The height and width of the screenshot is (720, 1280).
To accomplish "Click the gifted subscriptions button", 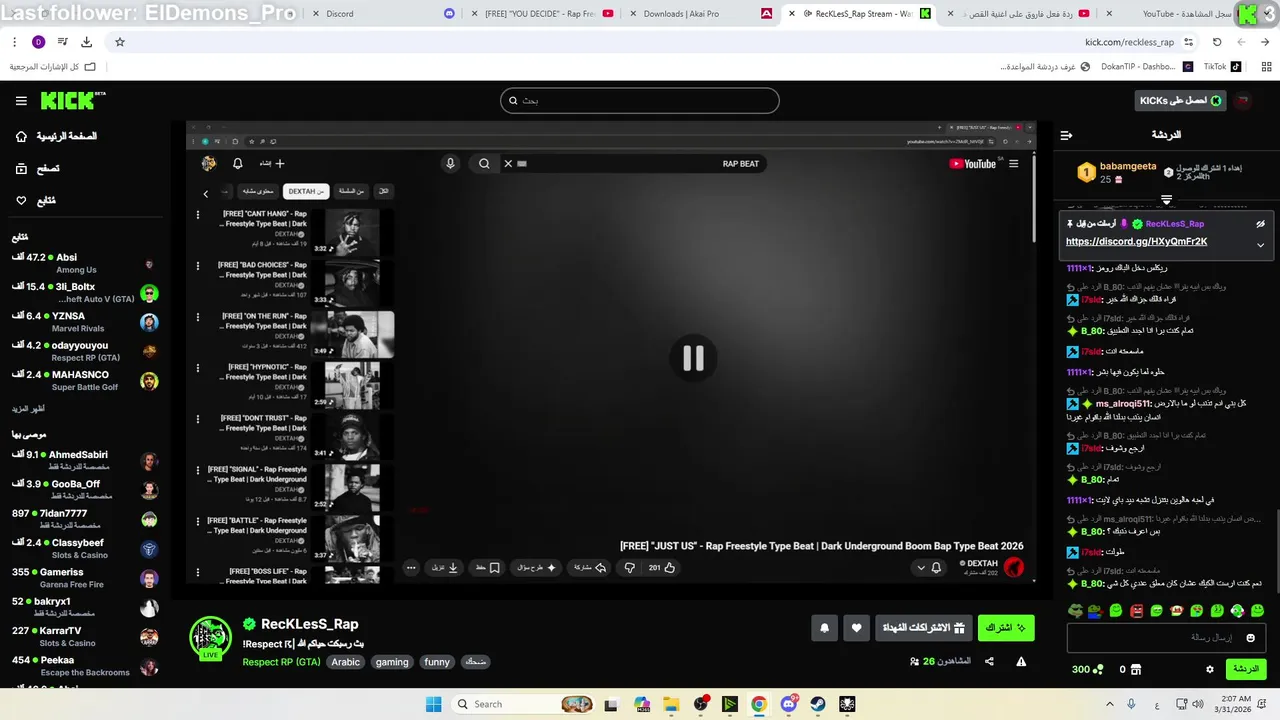I will pos(923,628).
